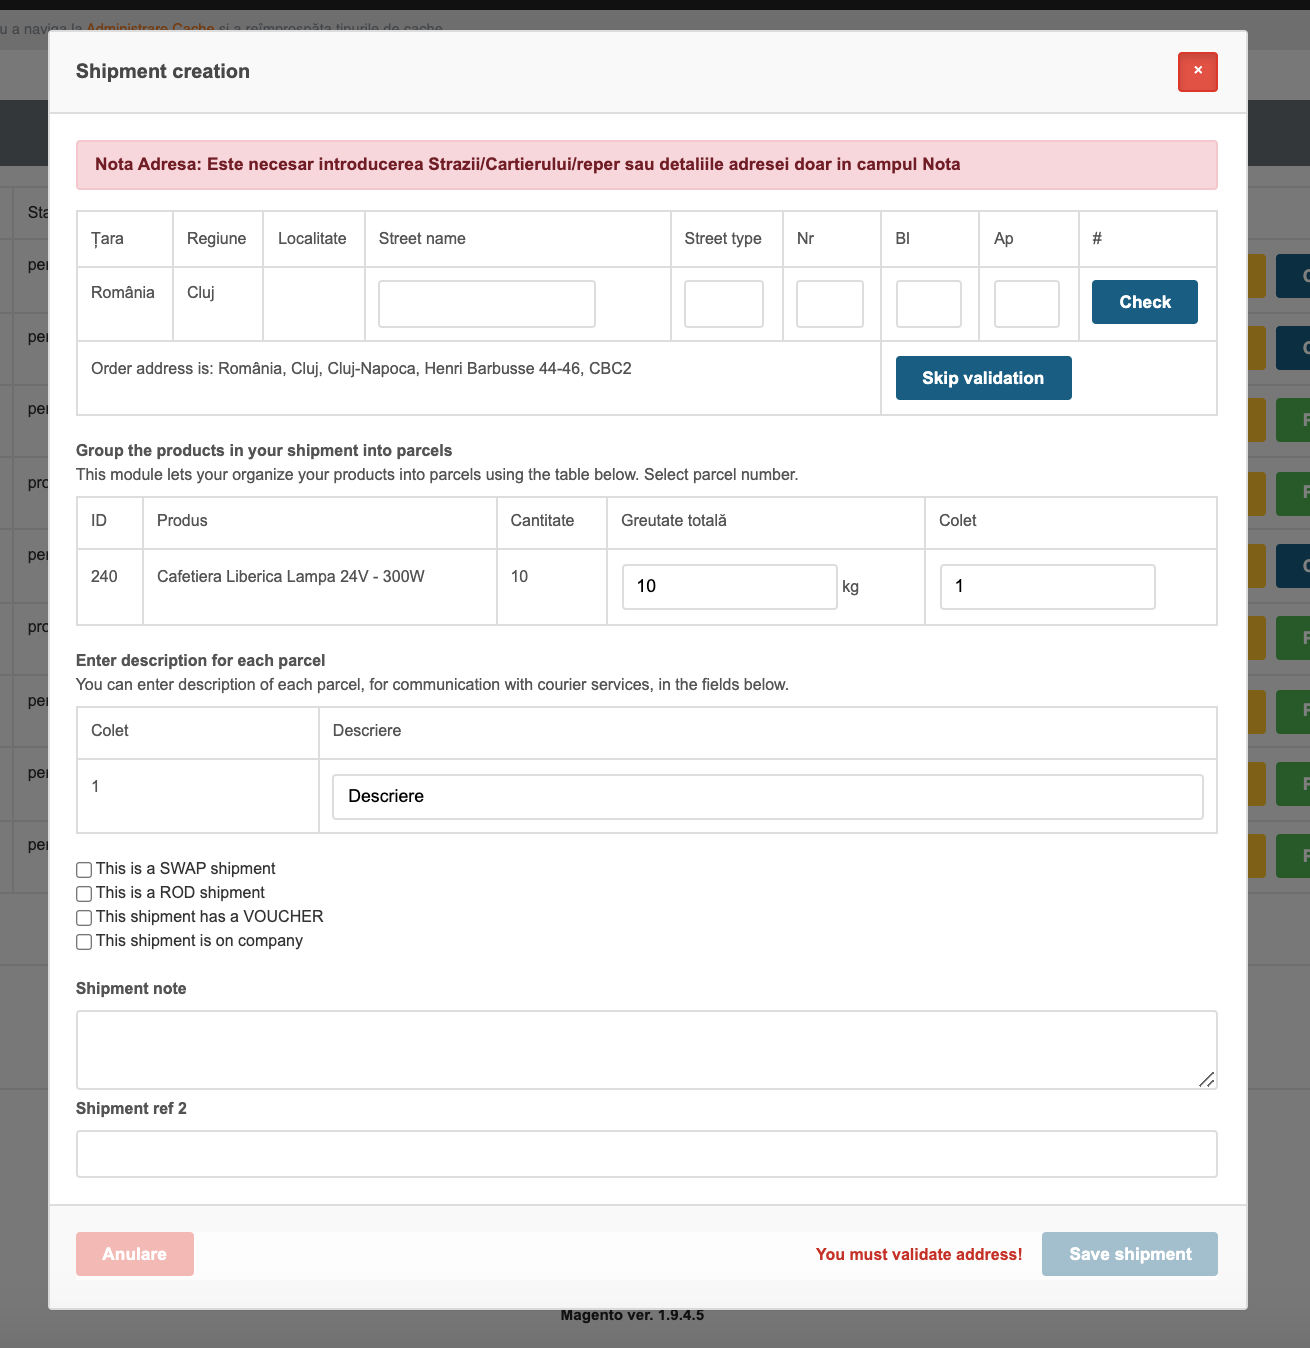
Task: Grab the Shipment note resize handle
Action: (1207, 1079)
